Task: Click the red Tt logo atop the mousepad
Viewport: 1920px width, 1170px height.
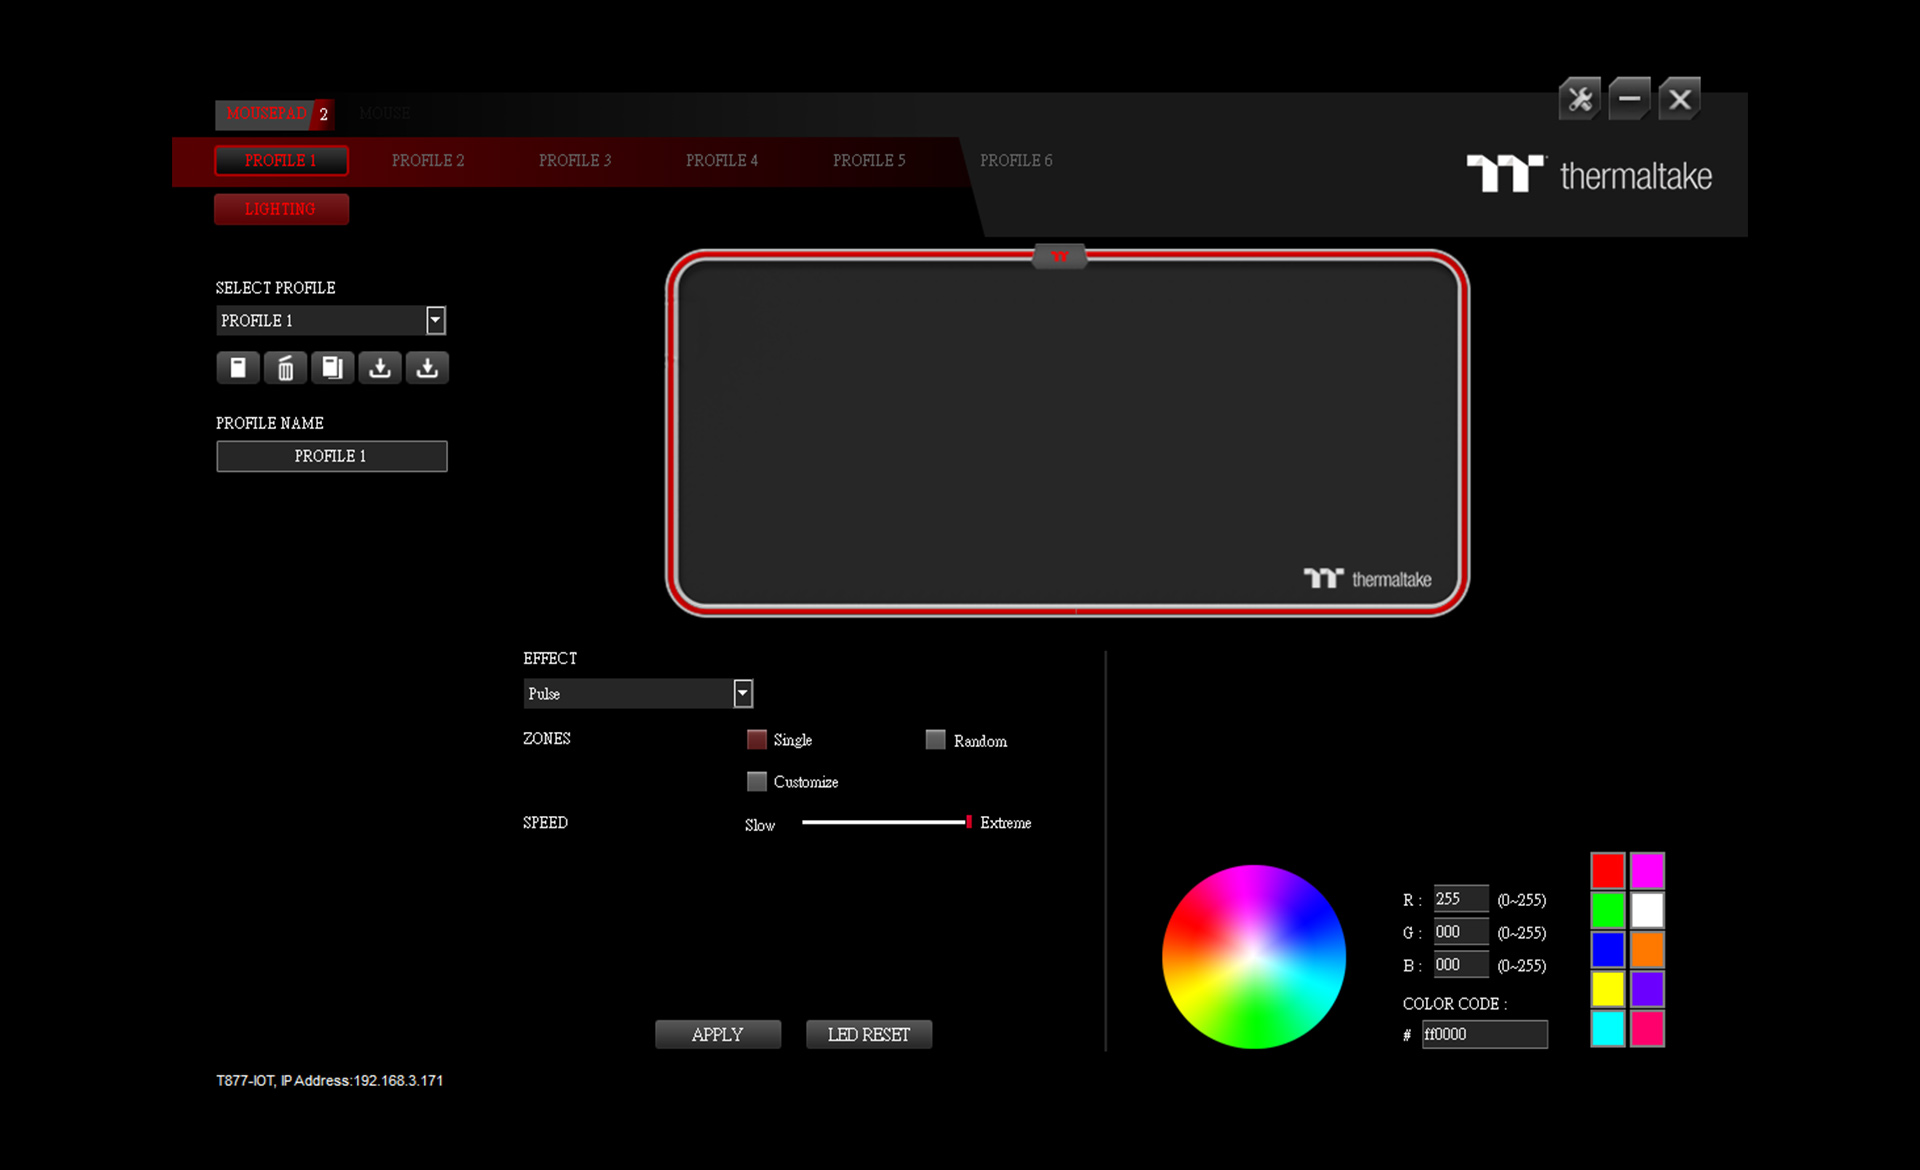Action: tap(1059, 257)
